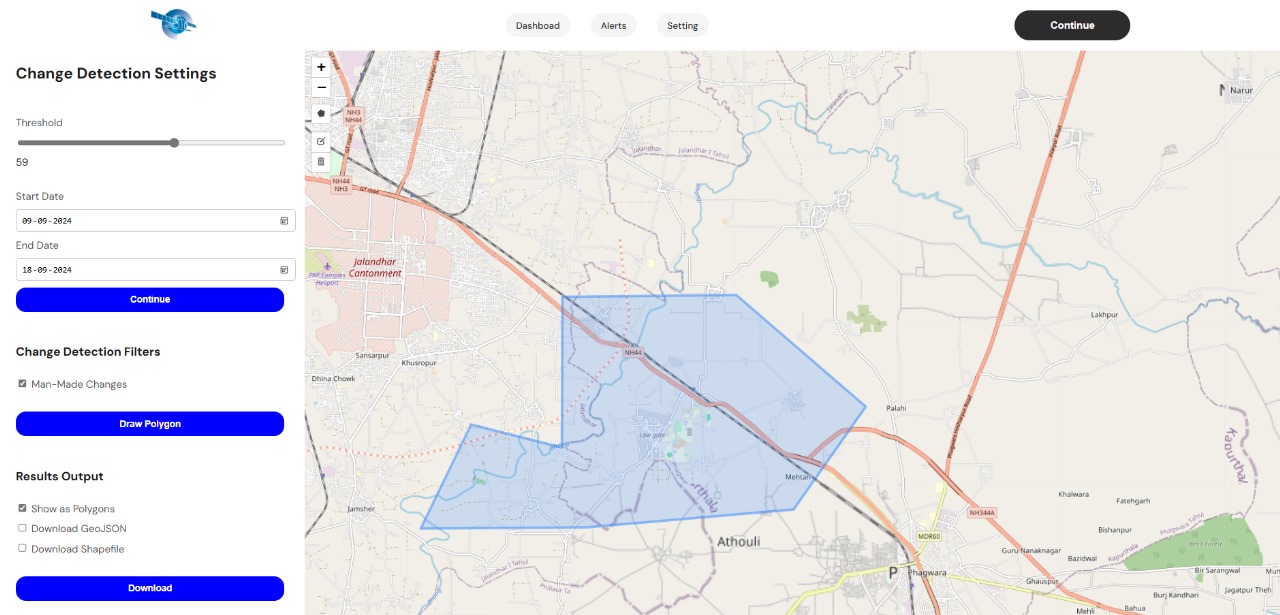Screen dimensions: 1280x615
Task: Go to the Alerts tab
Action: coord(613,25)
